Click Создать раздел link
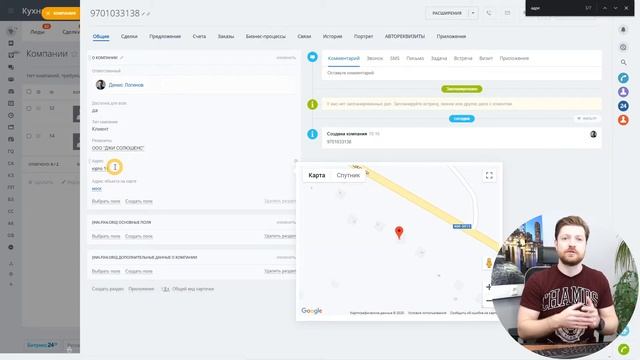 pyautogui.click(x=107, y=289)
